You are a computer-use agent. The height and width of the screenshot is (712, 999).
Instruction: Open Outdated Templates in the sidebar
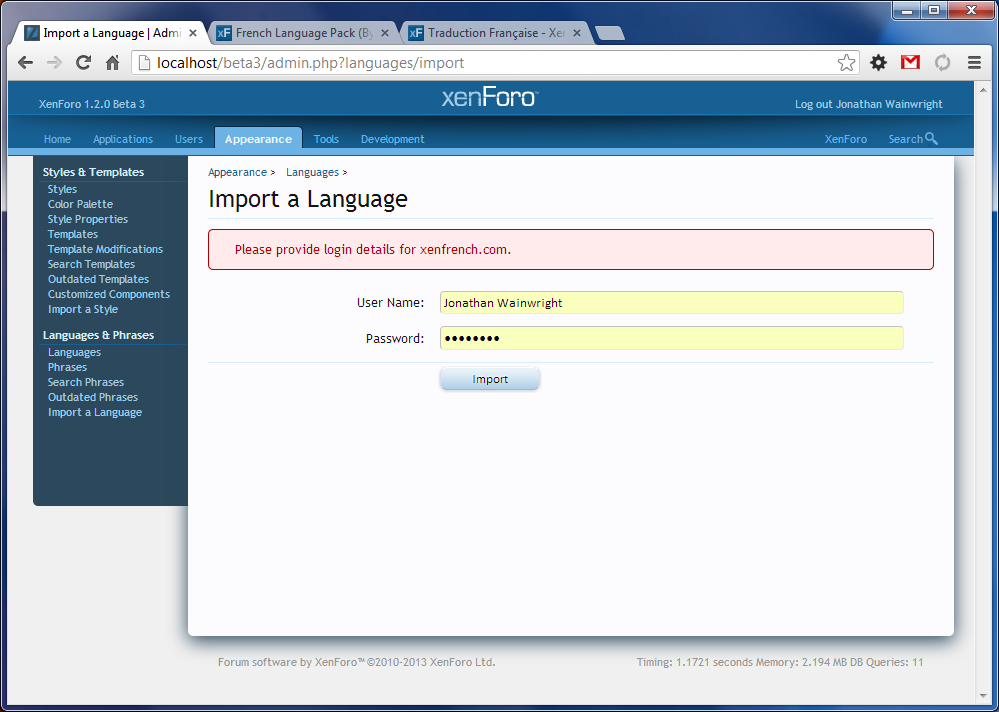[98, 279]
